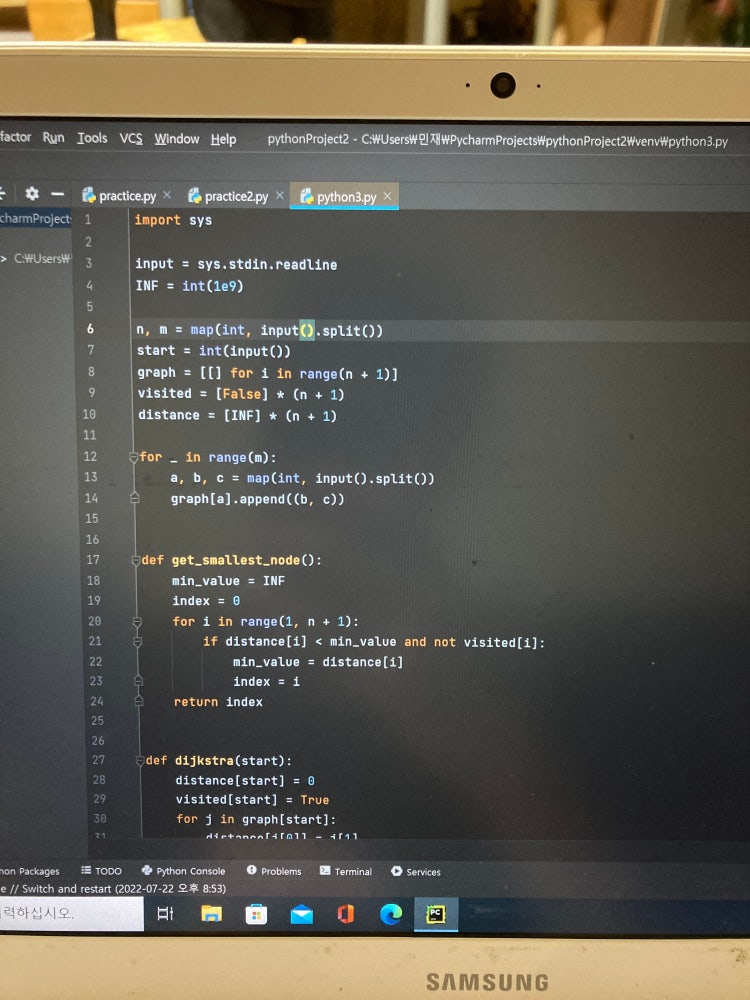Hide the project panel using minus icon
Image resolution: width=750 pixels, height=1000 pixels.
point(58,194)
